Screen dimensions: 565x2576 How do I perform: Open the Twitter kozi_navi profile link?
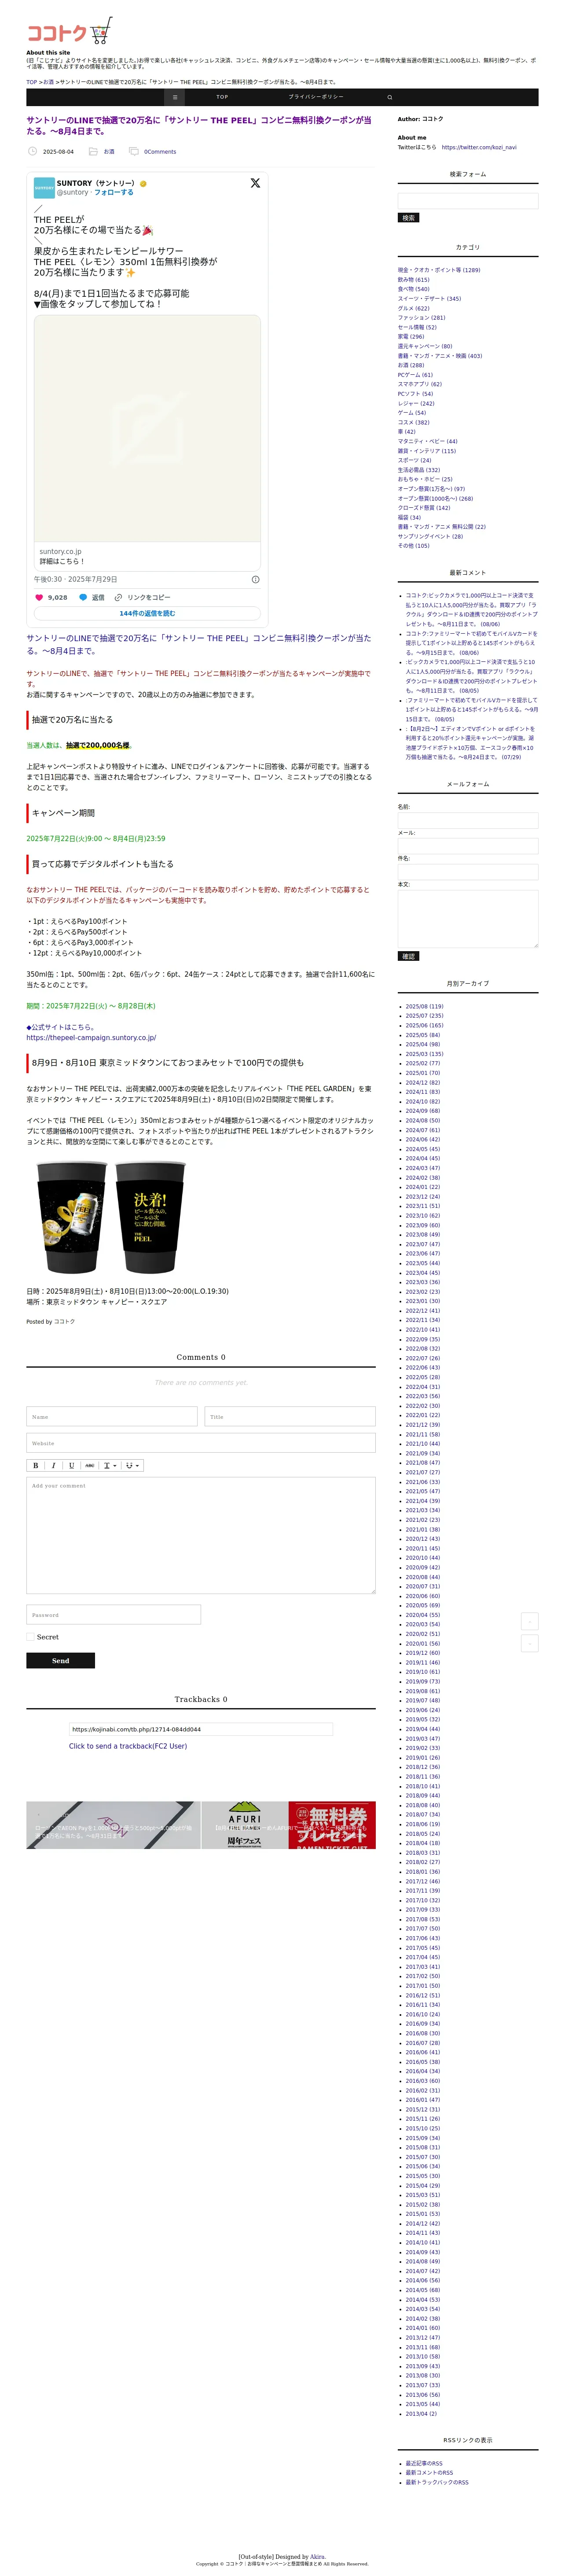click(x=479, y=147)
